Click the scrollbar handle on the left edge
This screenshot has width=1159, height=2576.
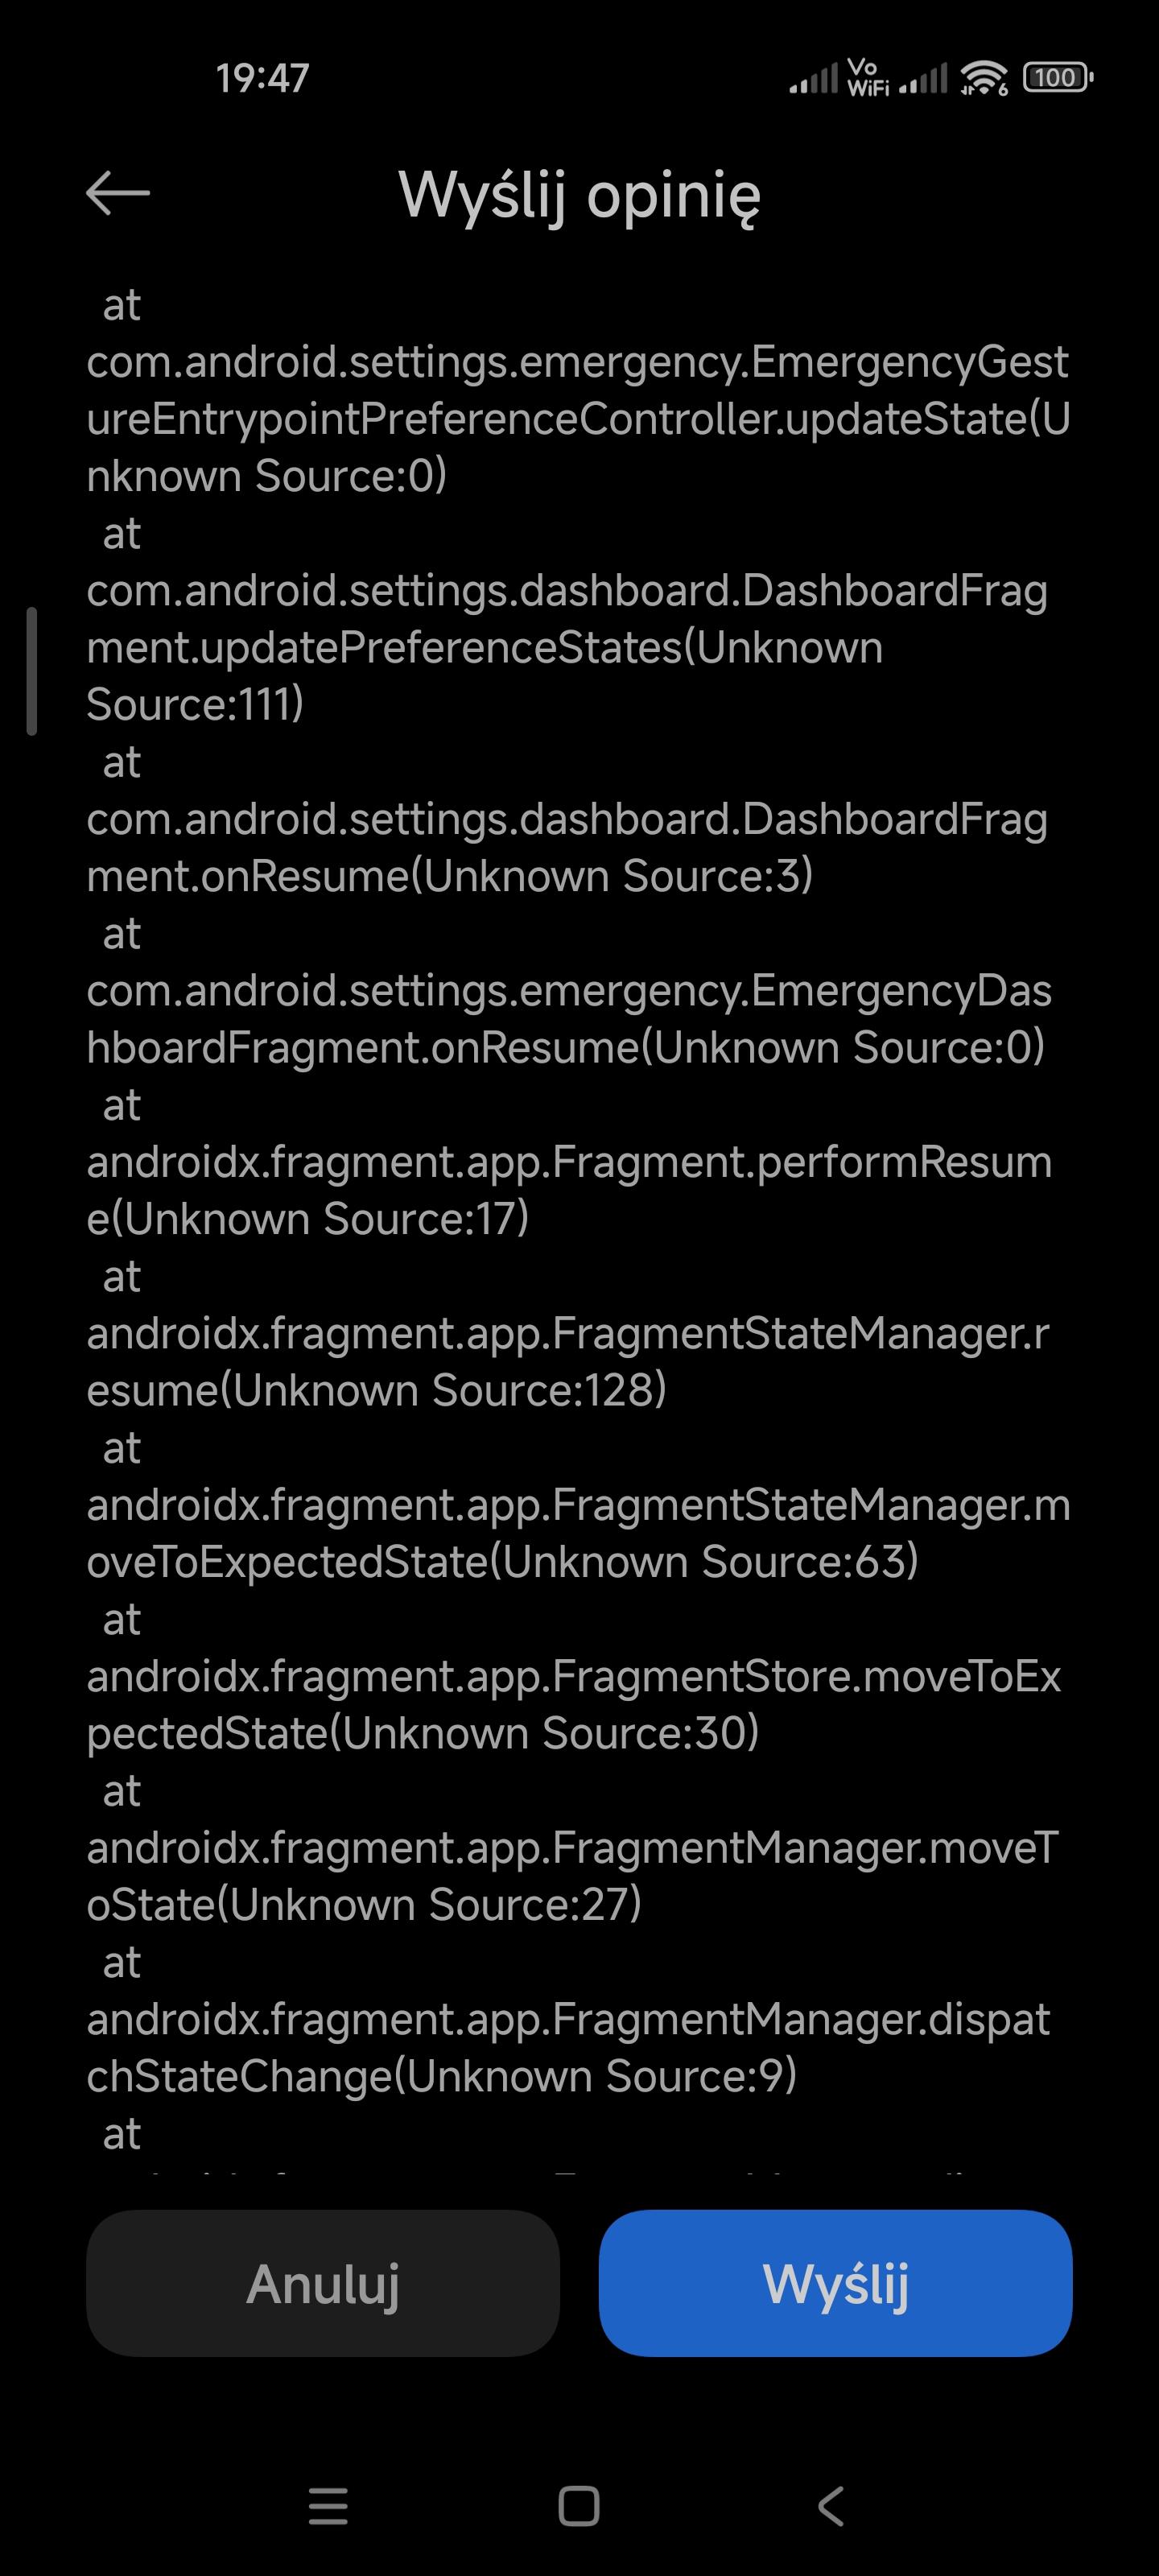click(x=32, y=671)
